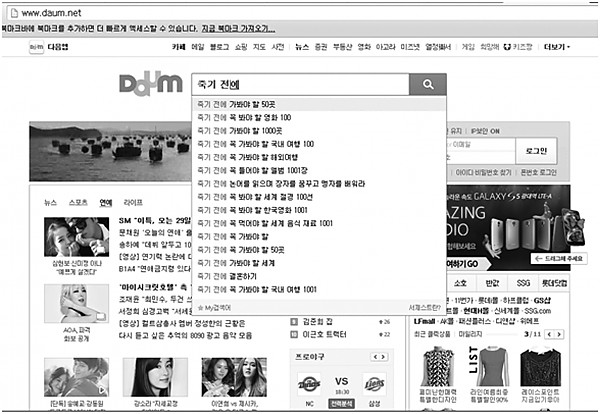Click the Daum logo beside the search box
The width and height of the screenshot is (600, 414).
[151, 85]
